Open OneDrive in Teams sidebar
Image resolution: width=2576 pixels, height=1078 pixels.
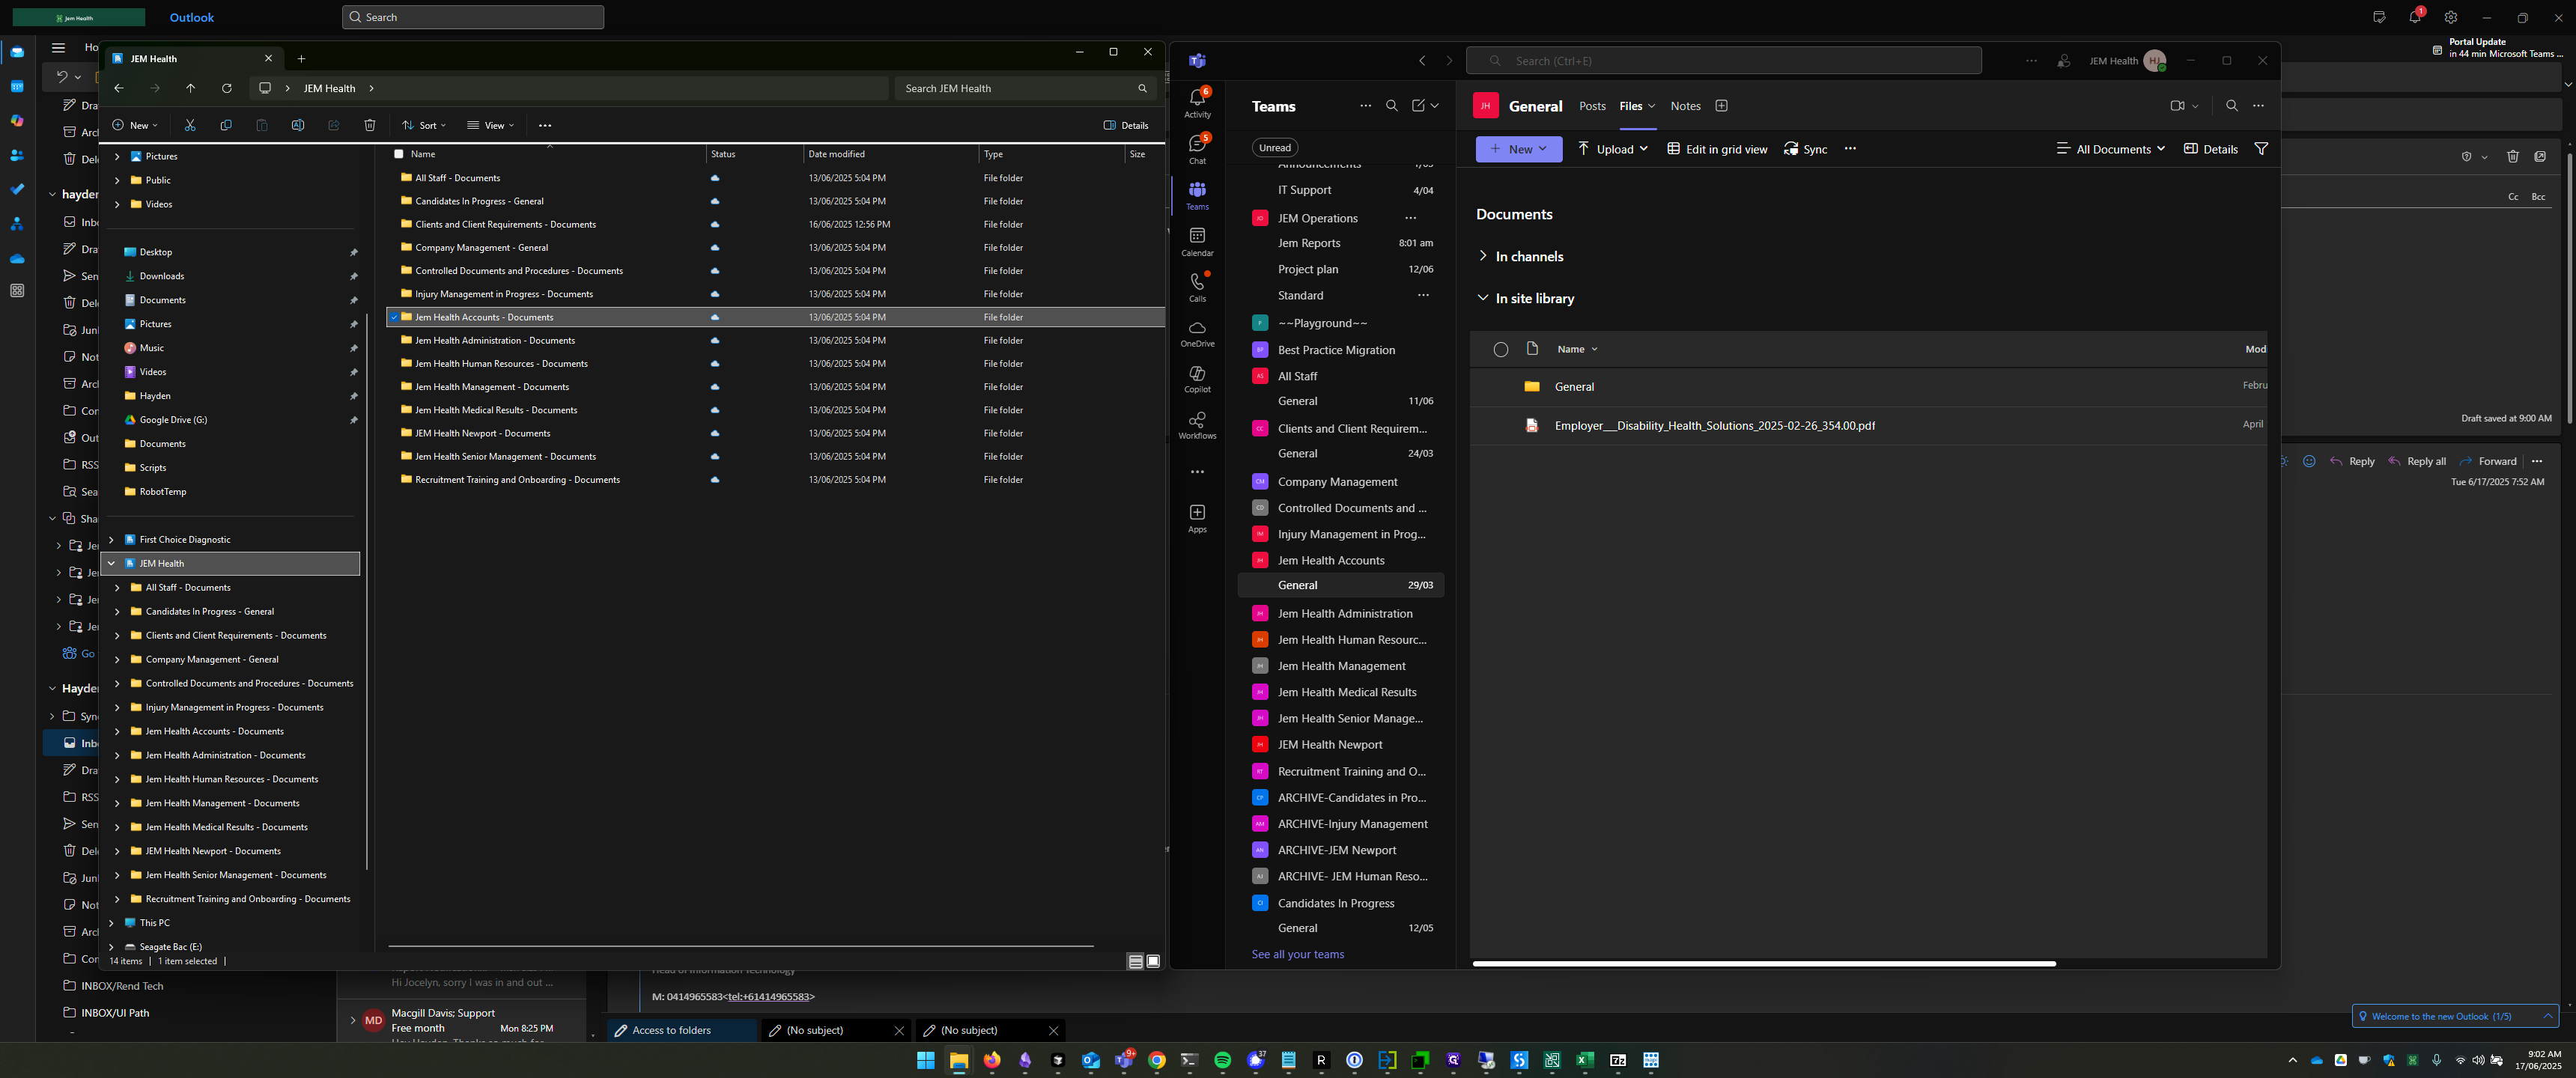[1197, 333]
